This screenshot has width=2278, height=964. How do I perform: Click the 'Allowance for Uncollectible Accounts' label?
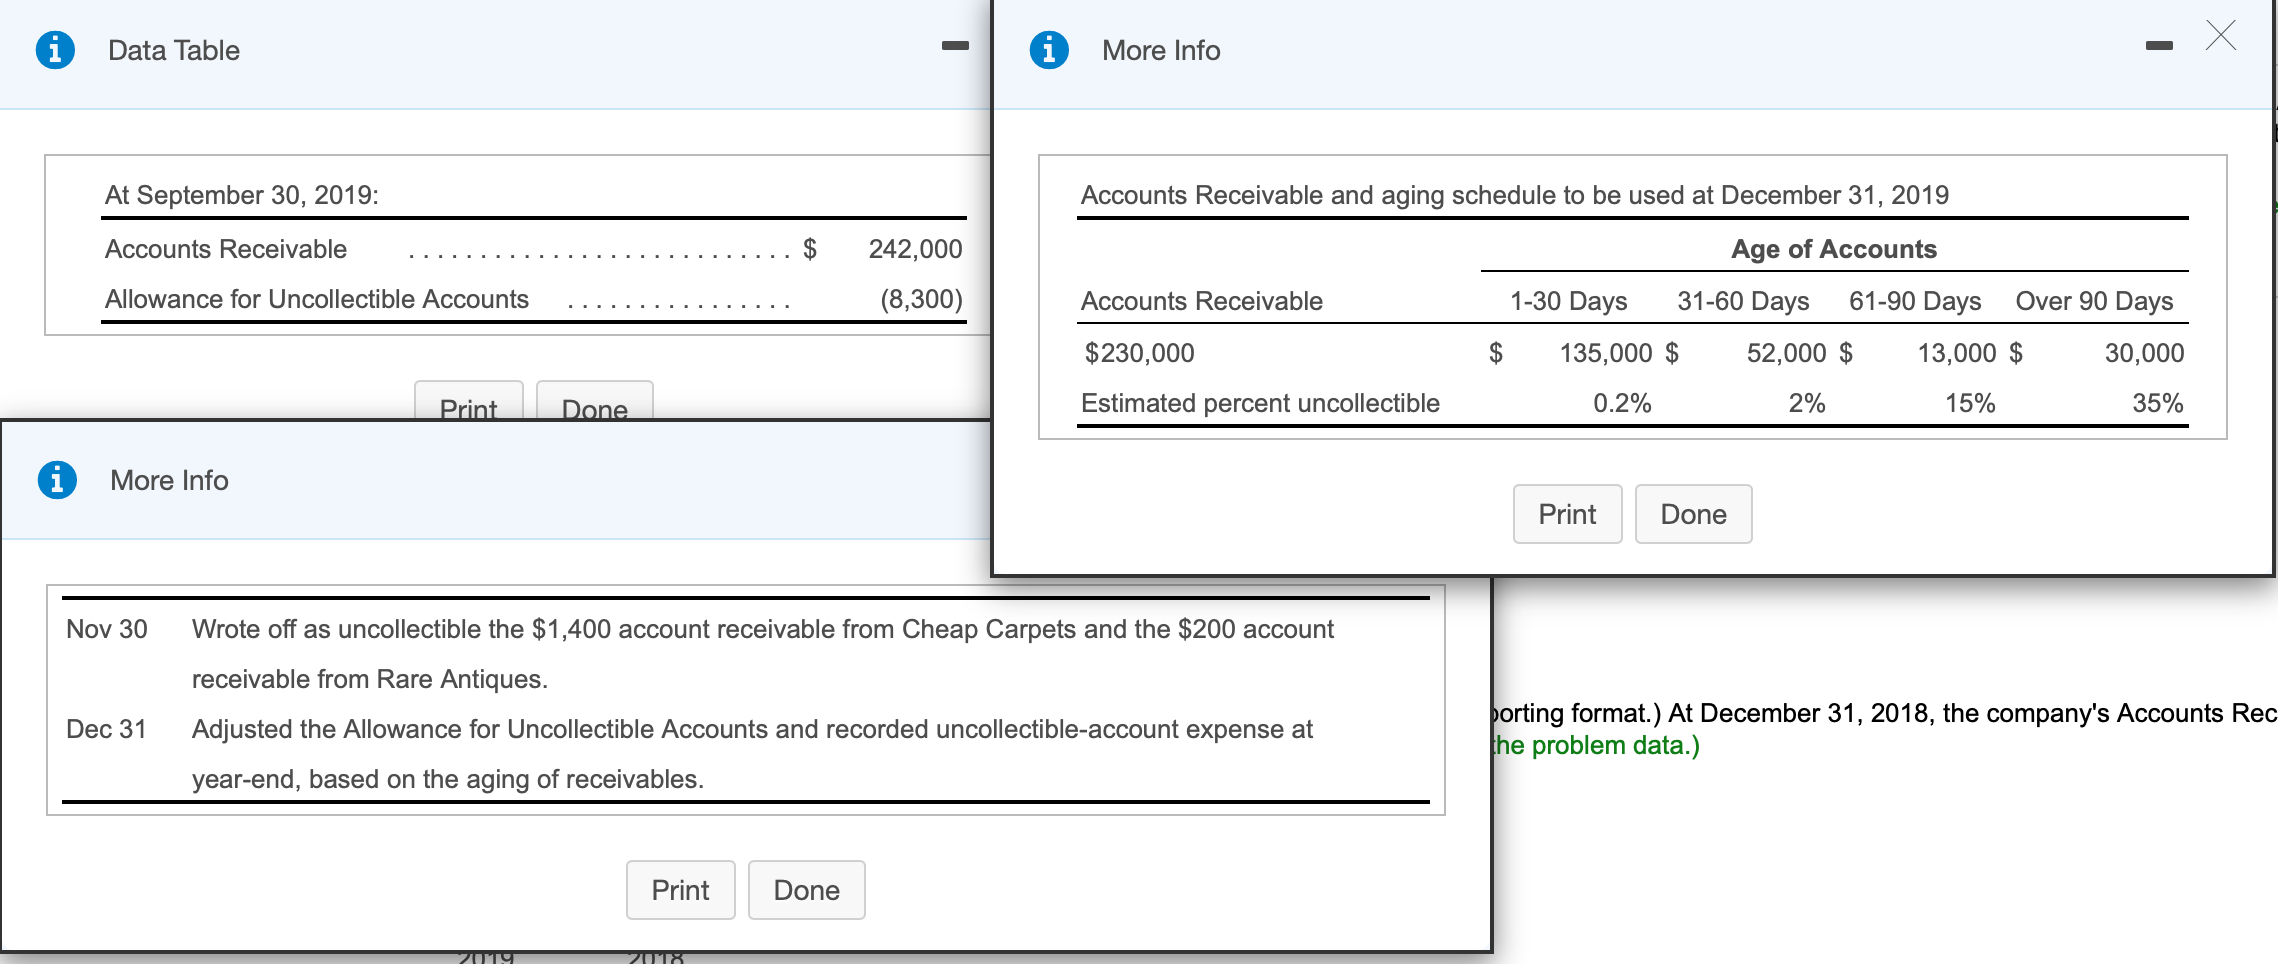tap(317, 299)
